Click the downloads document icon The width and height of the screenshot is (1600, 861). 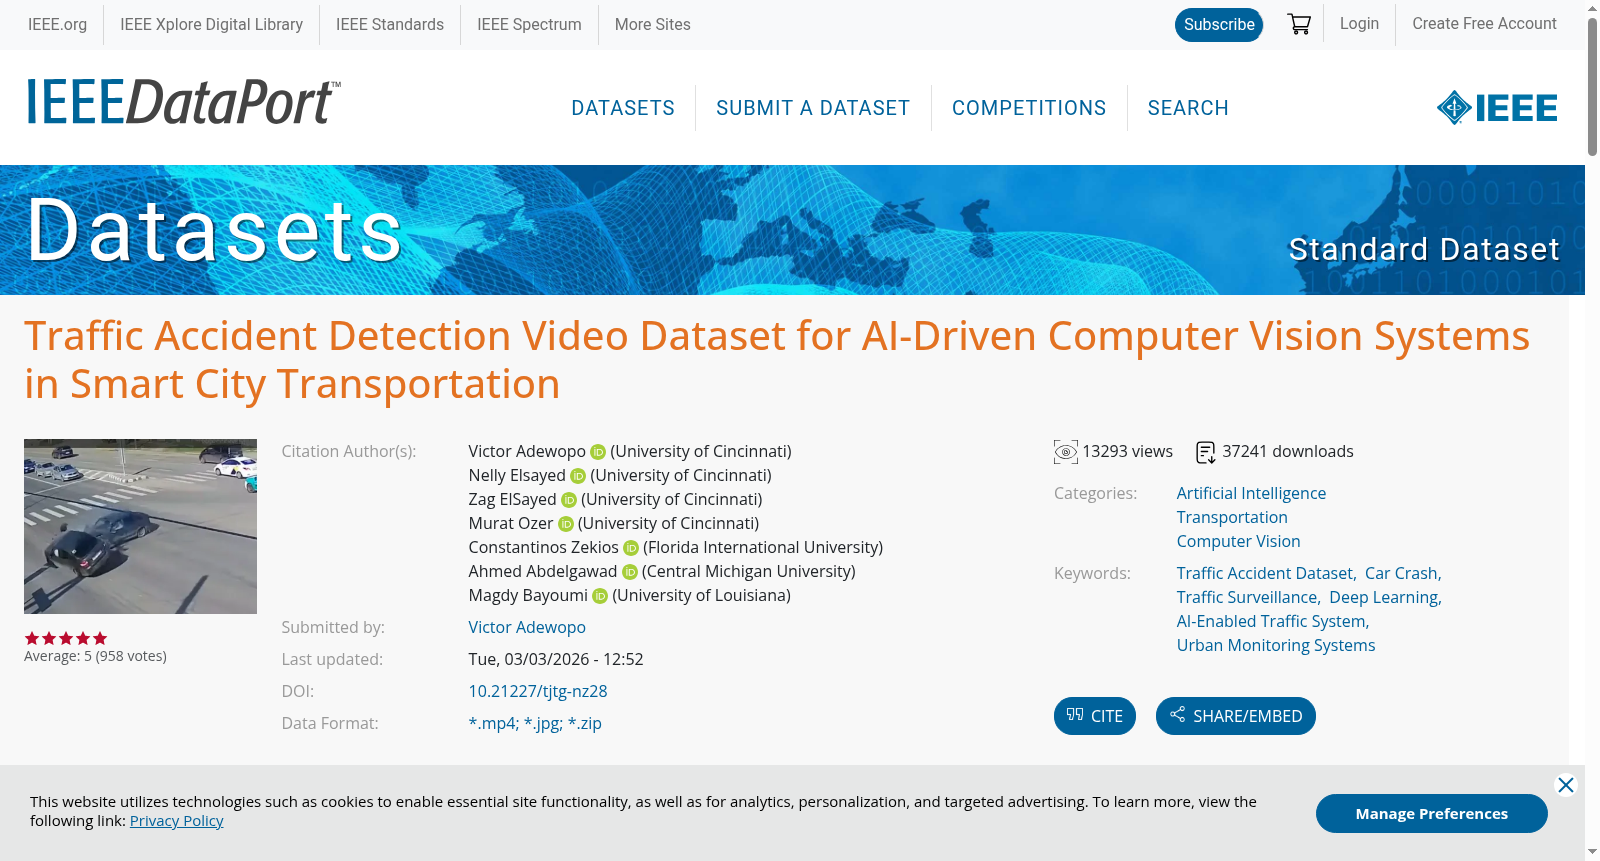point(1206,453)
